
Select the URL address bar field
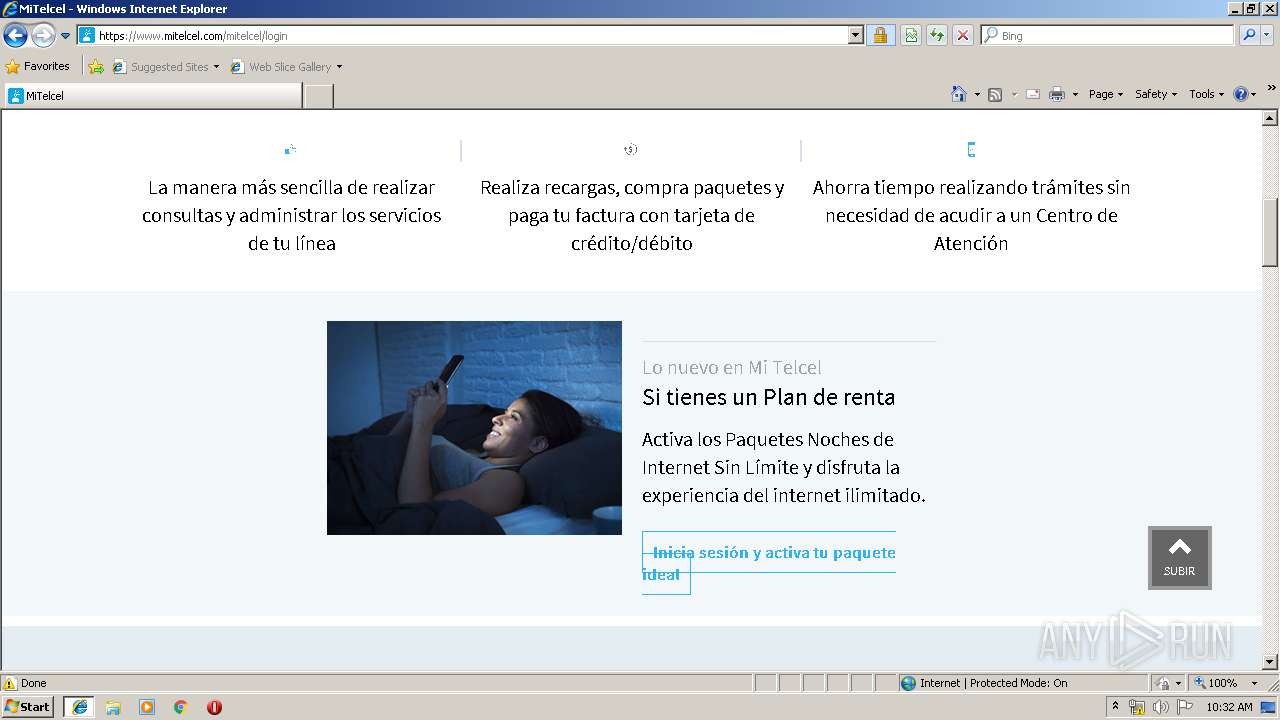click(463, 35)
